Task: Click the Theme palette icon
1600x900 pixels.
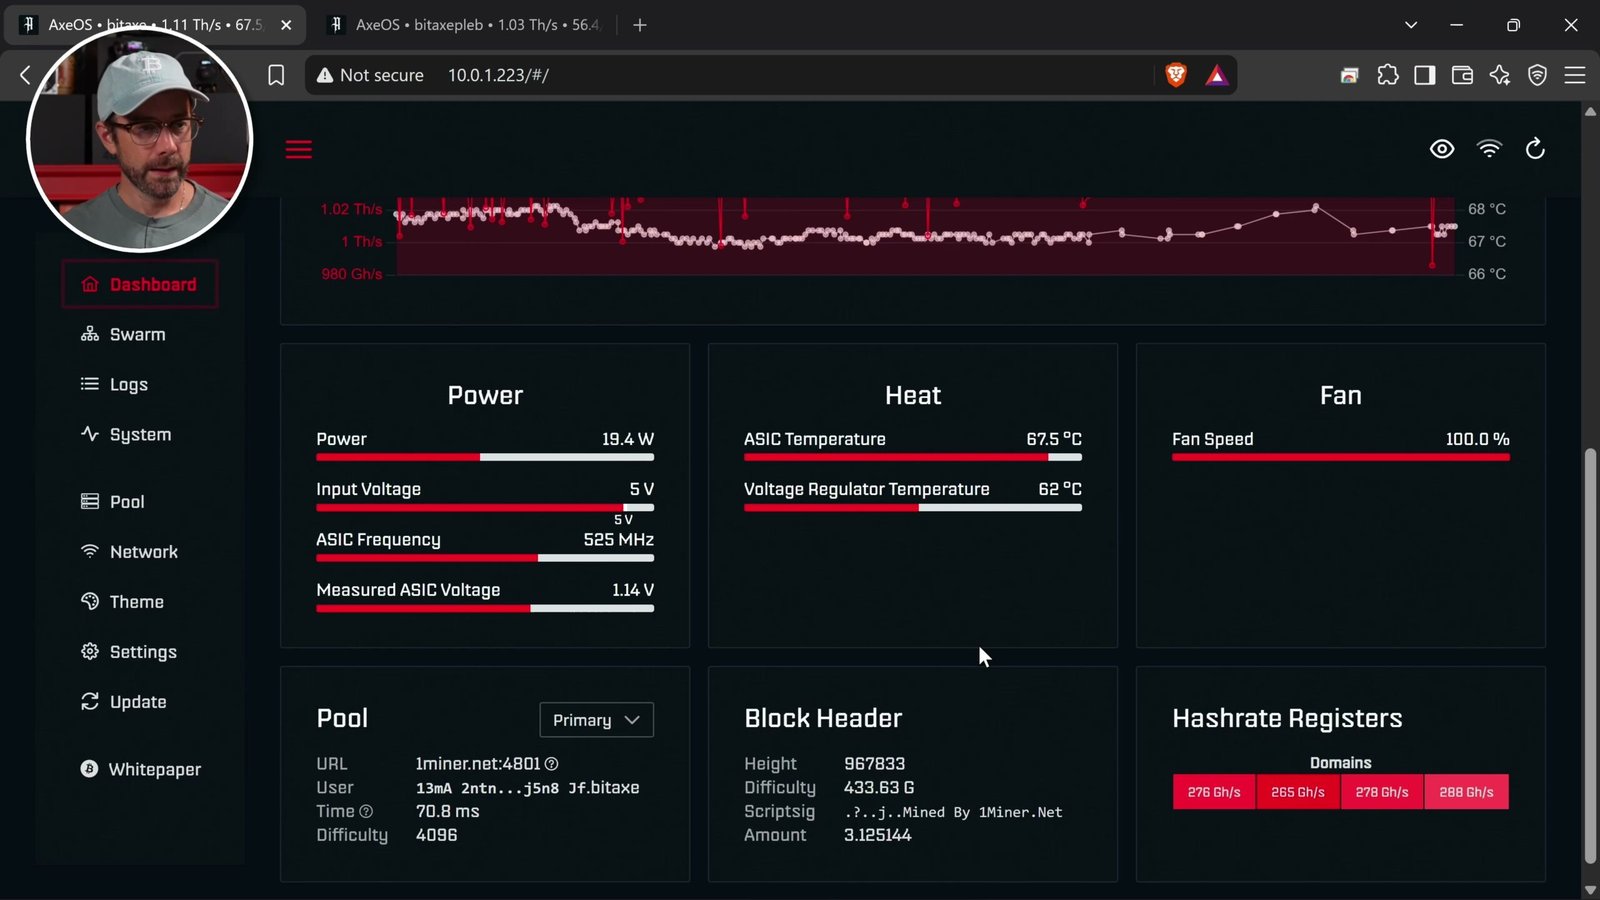Action: tap(90, 601)
